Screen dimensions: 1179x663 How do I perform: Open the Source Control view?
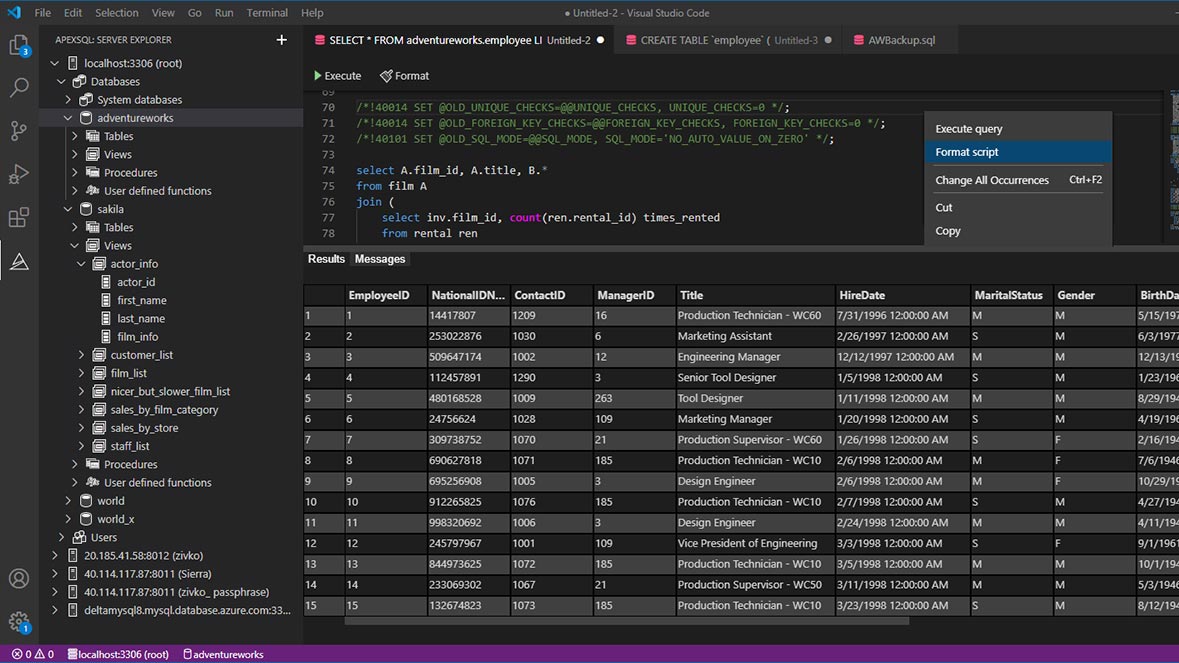pos(21,131)
